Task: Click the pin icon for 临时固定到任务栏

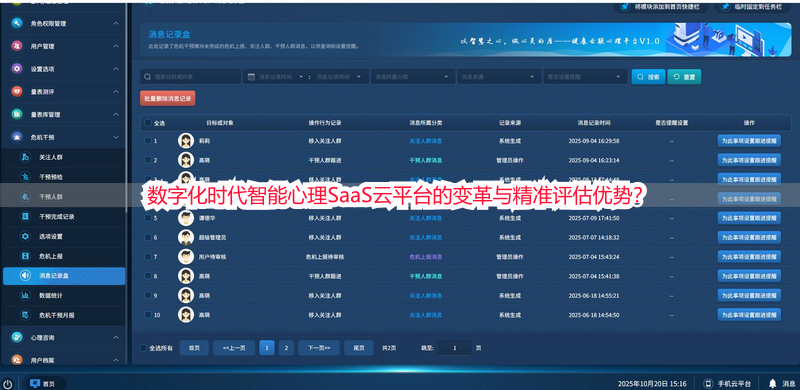Action: pos(725,7)
